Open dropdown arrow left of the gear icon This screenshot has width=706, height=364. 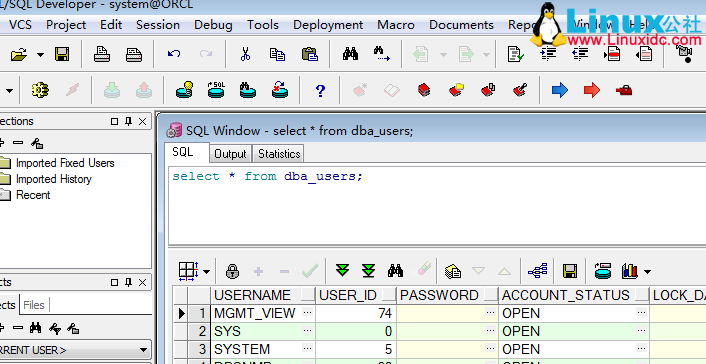pyautogui.click(x=9, y=91)
